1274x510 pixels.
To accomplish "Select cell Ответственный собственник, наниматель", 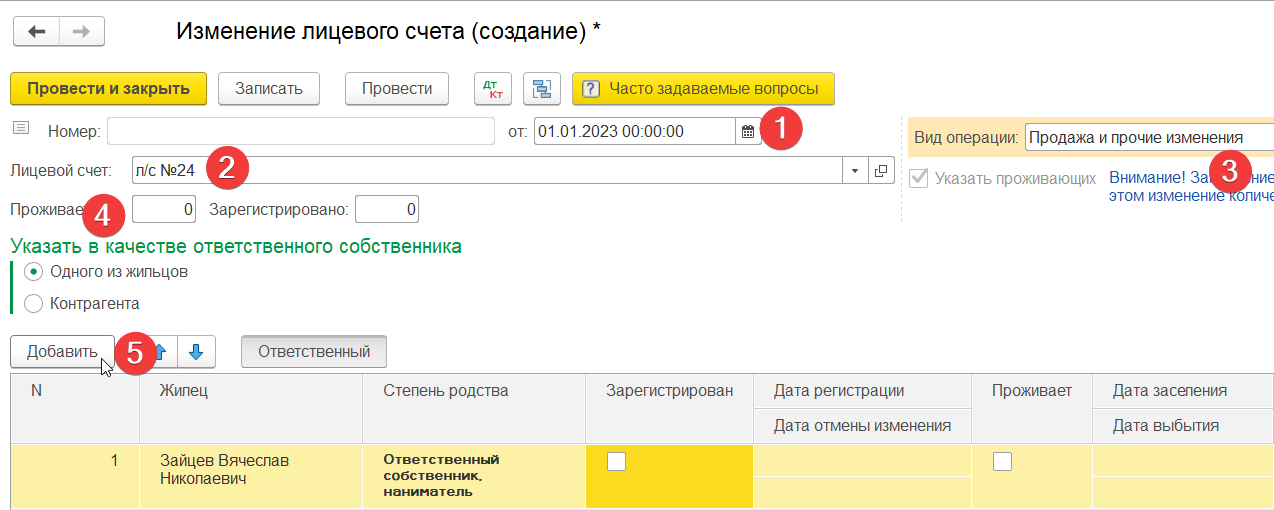I will (473, 475).
